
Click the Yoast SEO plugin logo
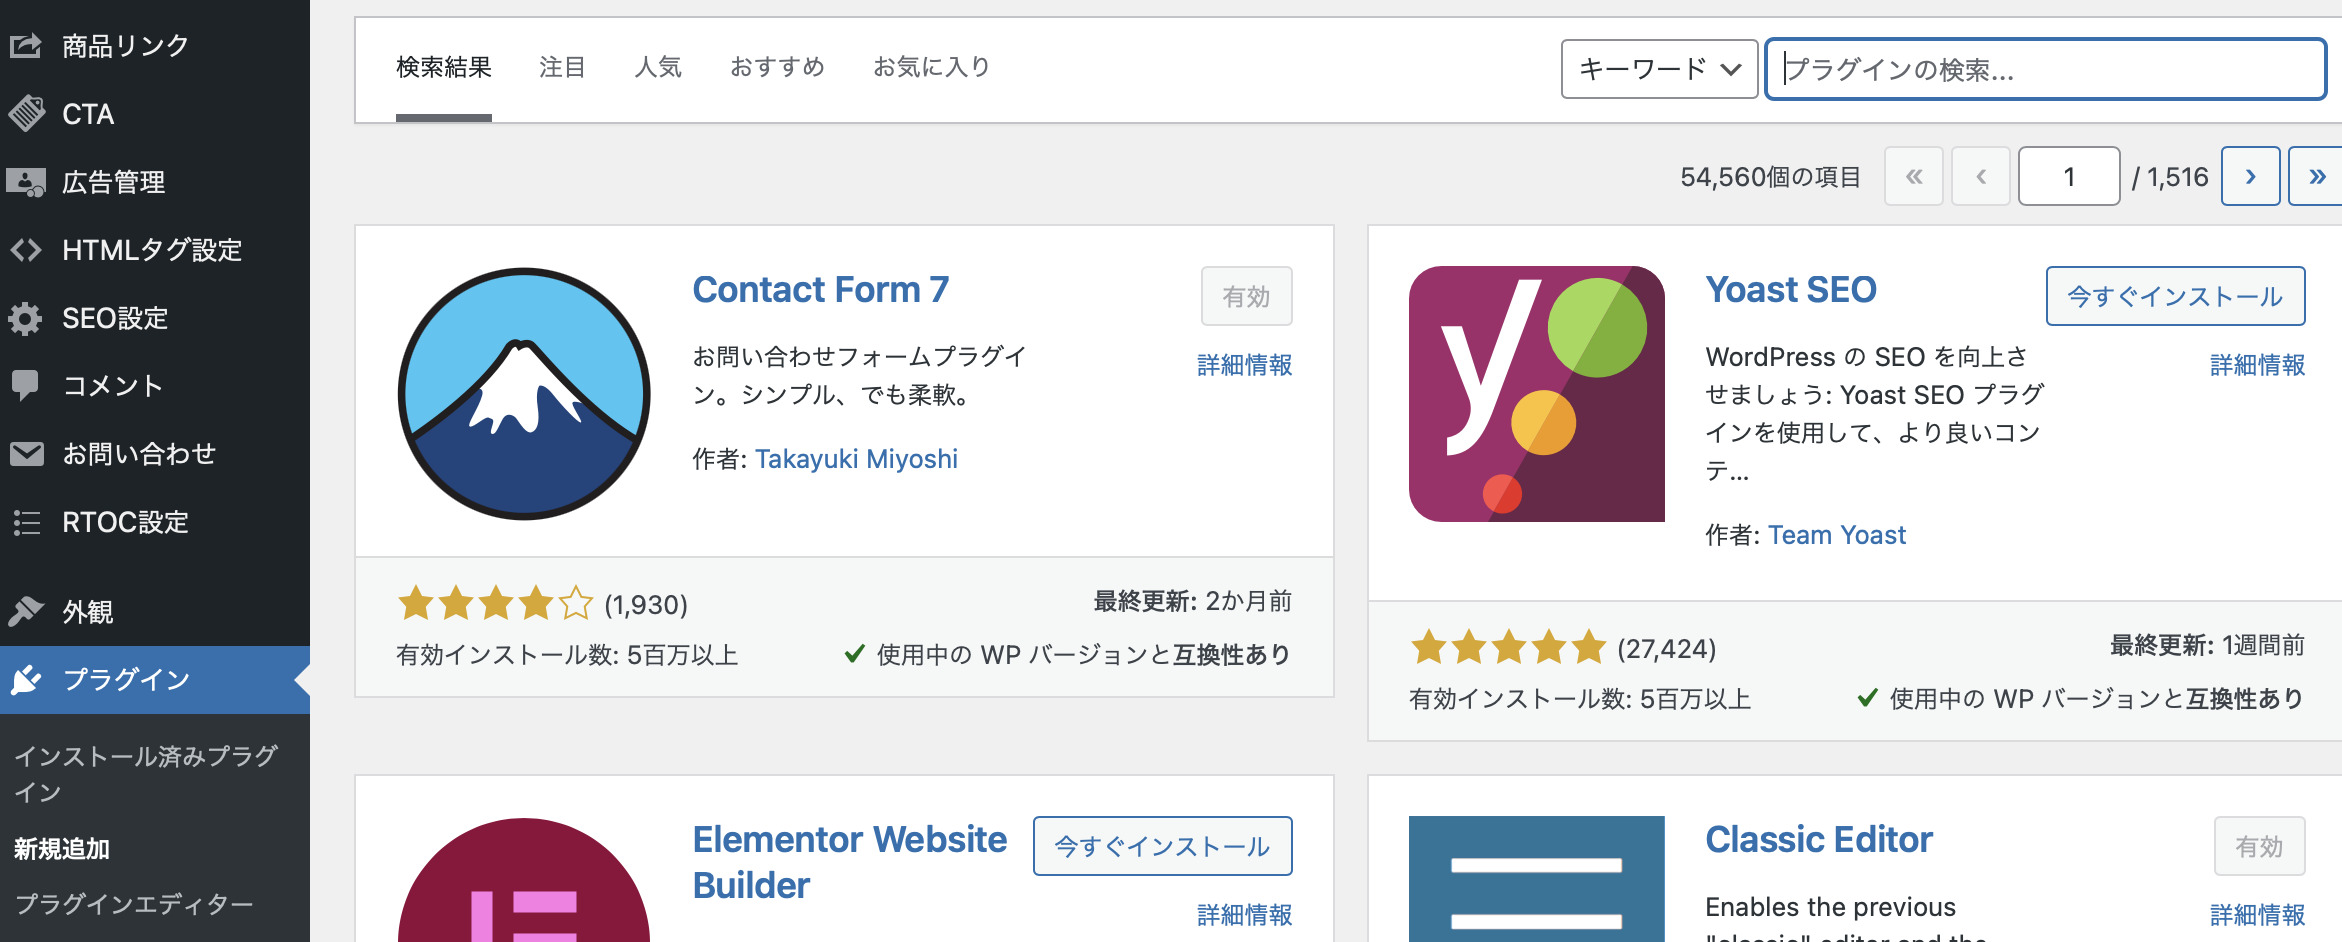(1536, 393)
